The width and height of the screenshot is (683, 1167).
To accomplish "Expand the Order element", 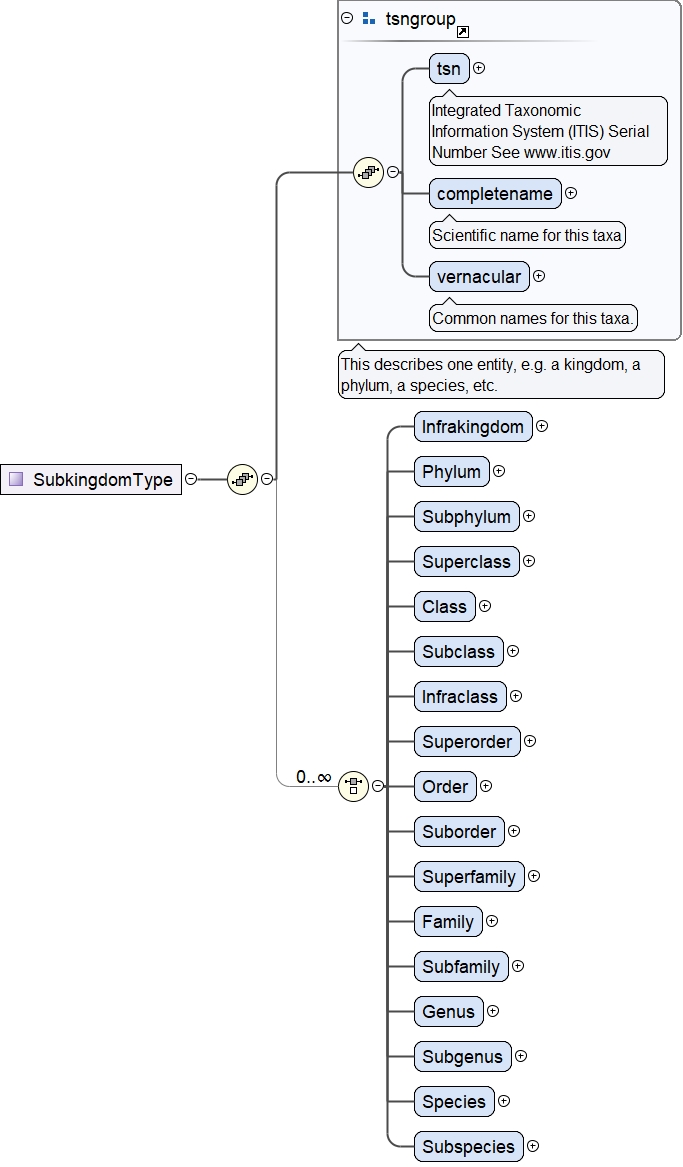I will point(486,786).
